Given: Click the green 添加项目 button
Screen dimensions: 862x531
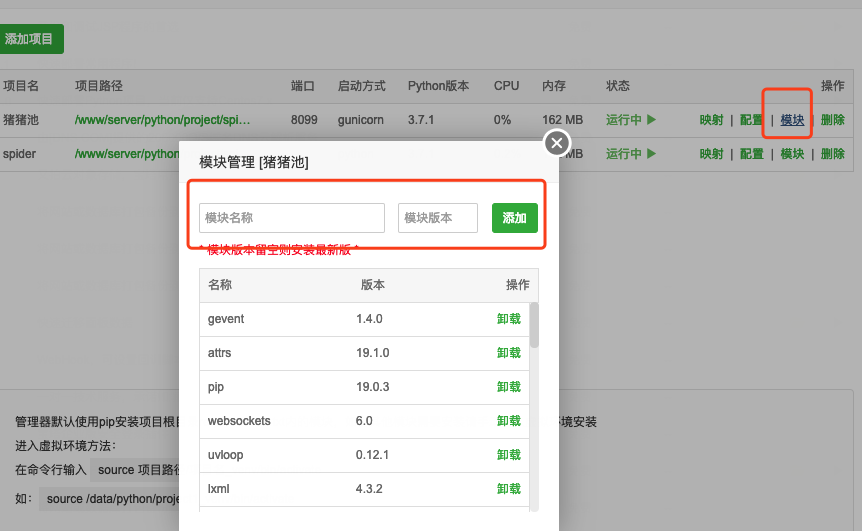Looking at the screenshot, I should (x=30, y=39).
